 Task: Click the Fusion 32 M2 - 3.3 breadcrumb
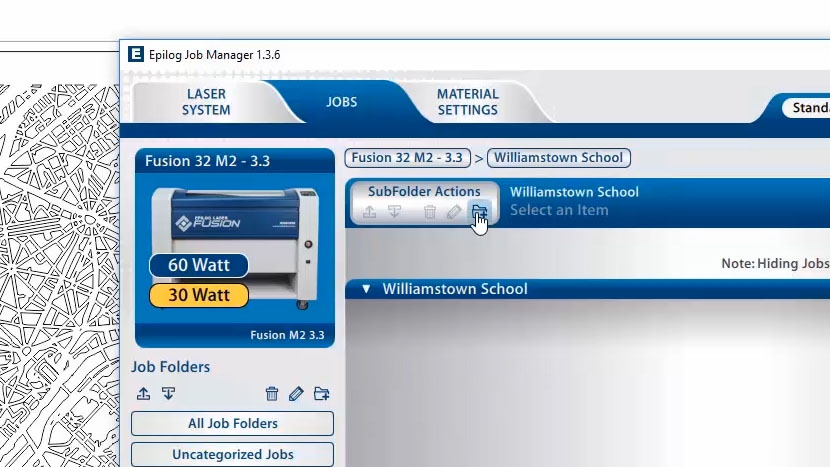coord(407,158)
